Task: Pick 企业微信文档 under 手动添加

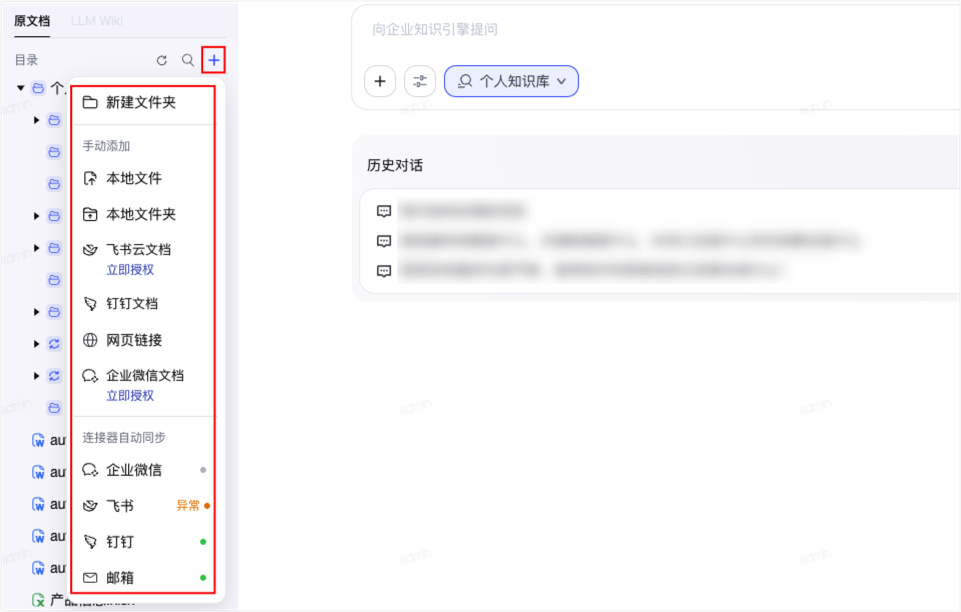Action: pos(145,375)
